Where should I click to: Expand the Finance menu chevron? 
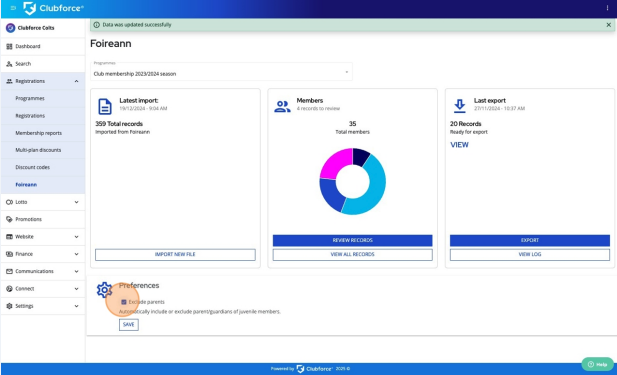pyautogui.click(x=76, y=254)
